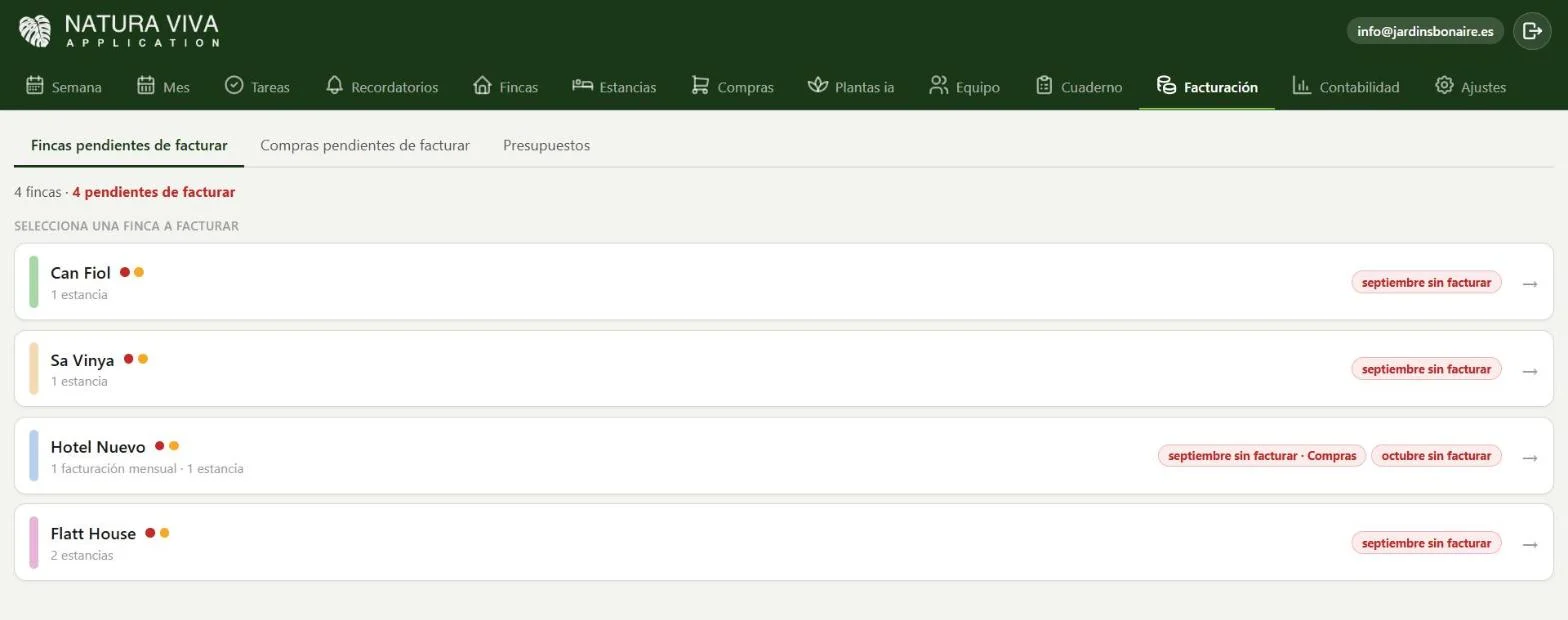Click the 'SELECCIONA UNA FINCA A FACTURAR' heading
Viewport: 1568px width, 620px height.
point(126,226)
